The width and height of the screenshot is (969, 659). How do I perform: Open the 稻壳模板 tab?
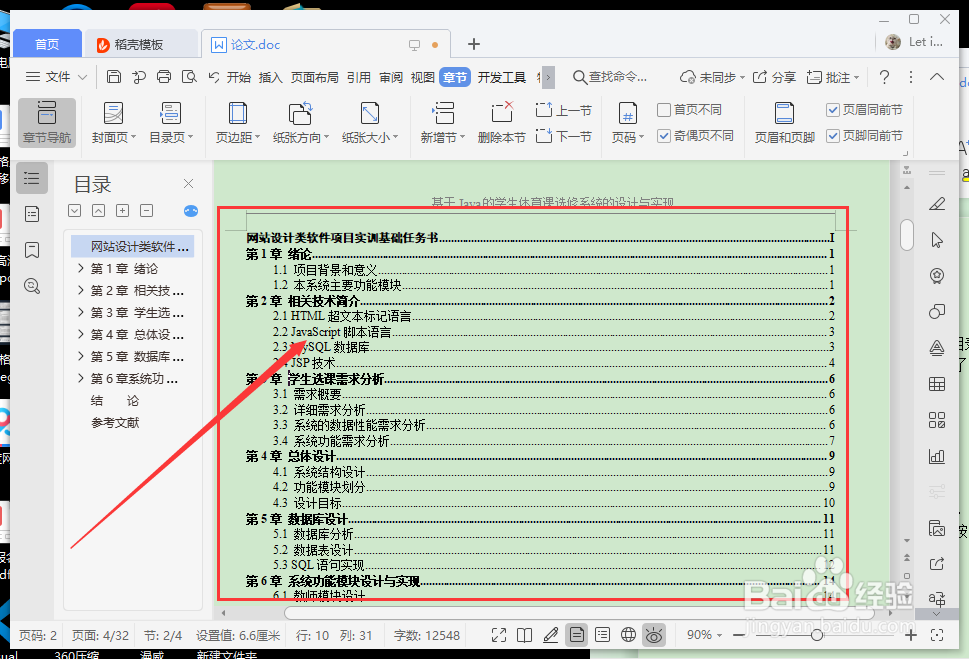[x=137, y=43]
